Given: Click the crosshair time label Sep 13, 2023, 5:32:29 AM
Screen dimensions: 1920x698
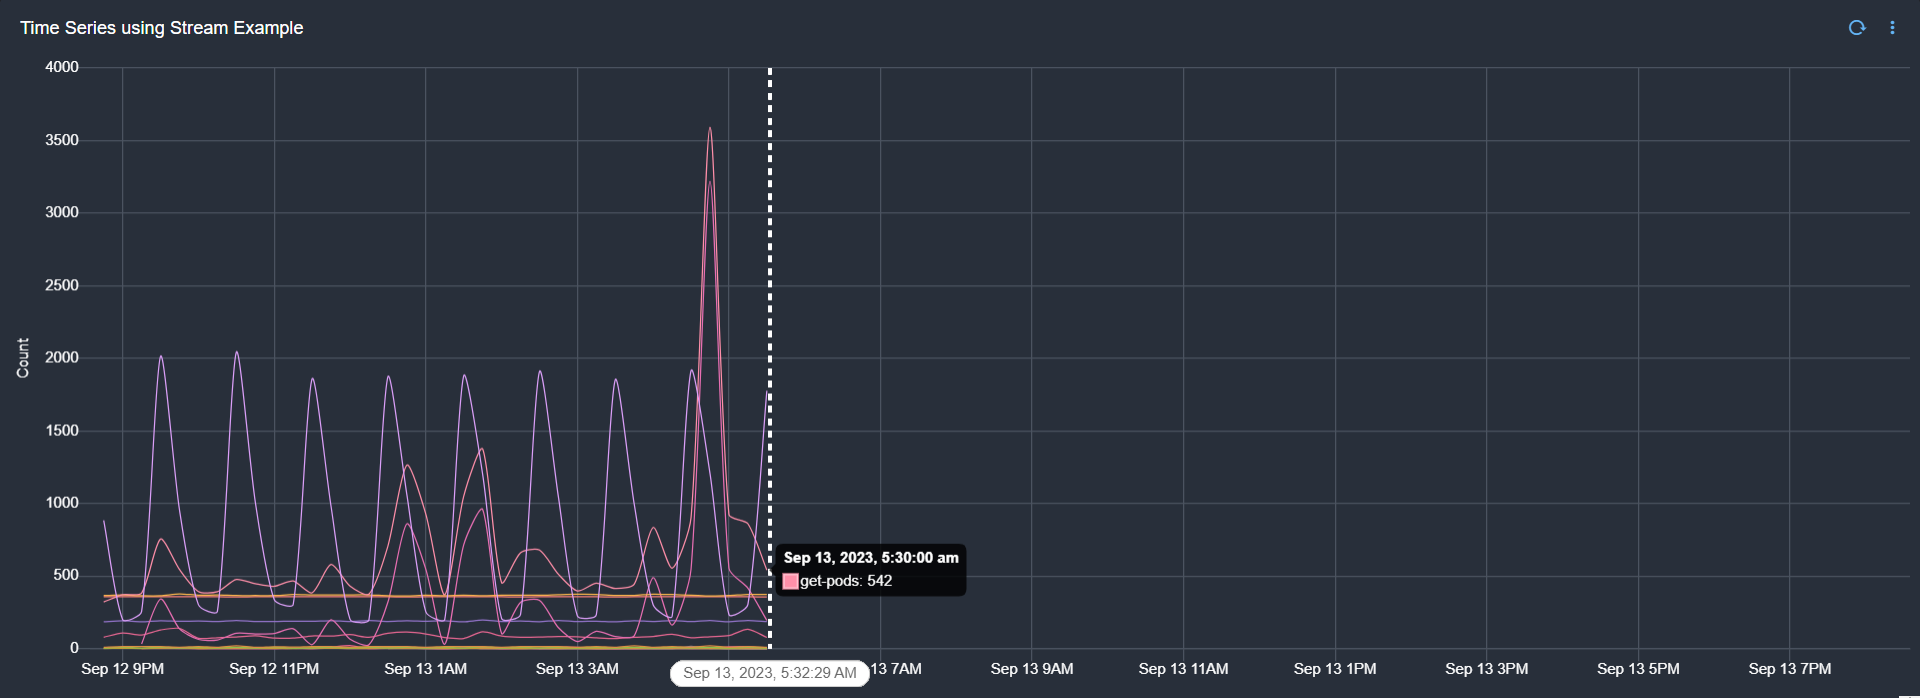Looking at the screenshot, I should (770, 673).
